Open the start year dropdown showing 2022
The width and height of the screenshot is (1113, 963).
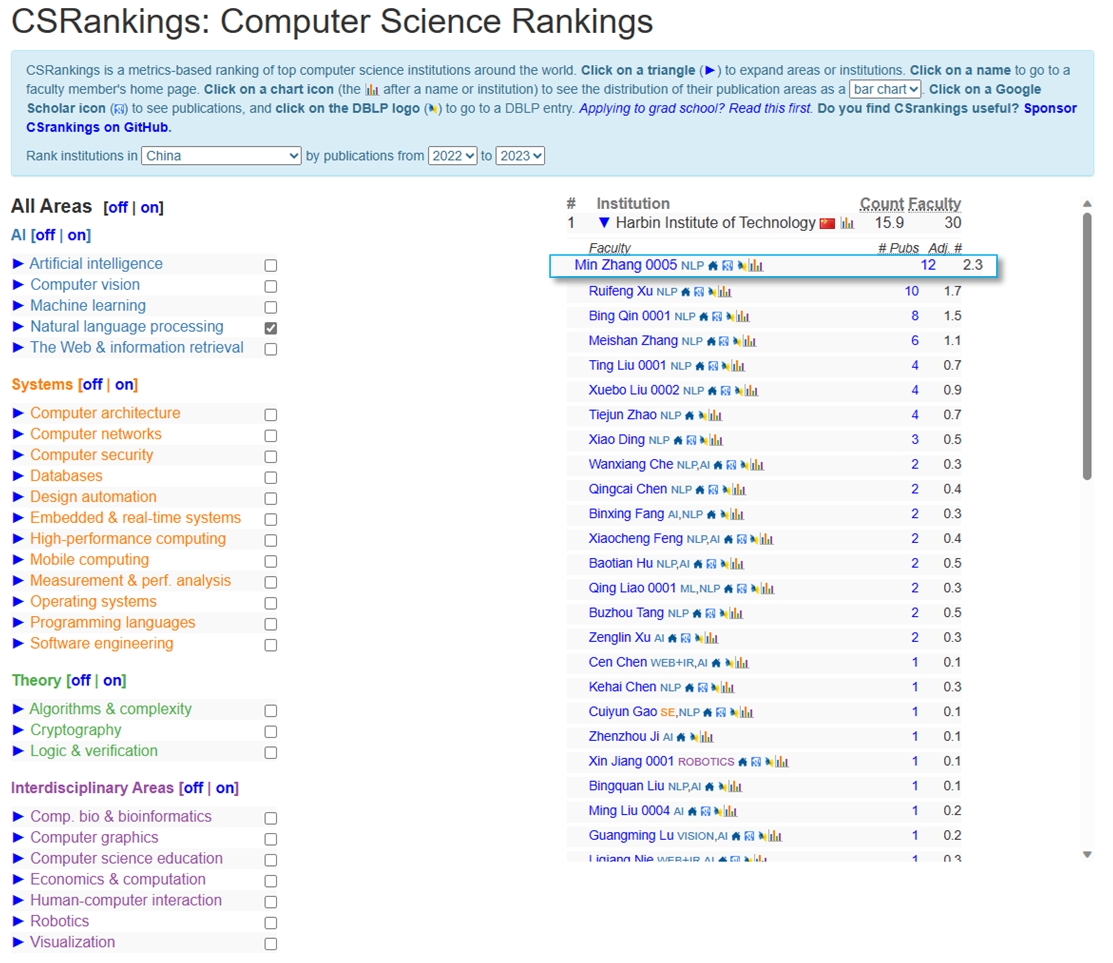[452, 156]
